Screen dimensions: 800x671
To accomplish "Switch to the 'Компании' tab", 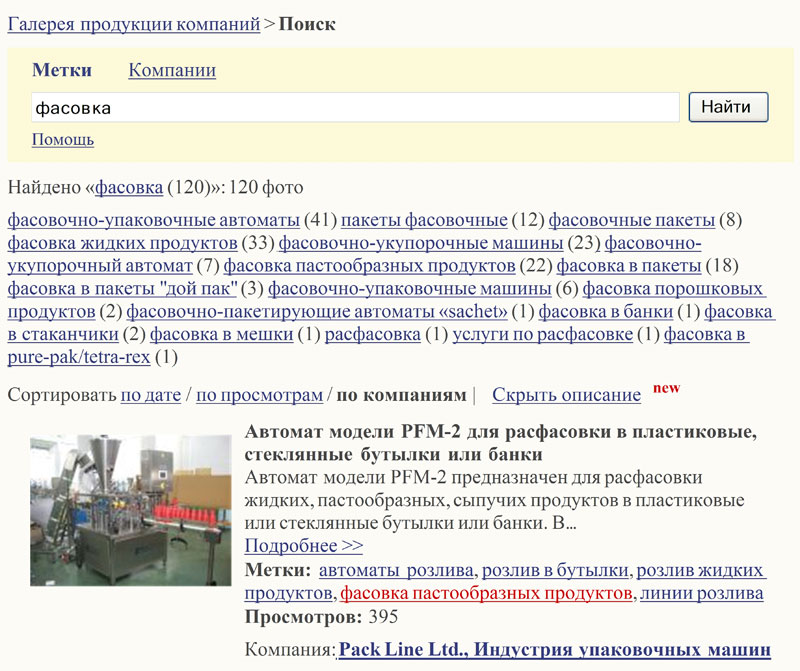I will pyautogui.click(x=172, y=70).
